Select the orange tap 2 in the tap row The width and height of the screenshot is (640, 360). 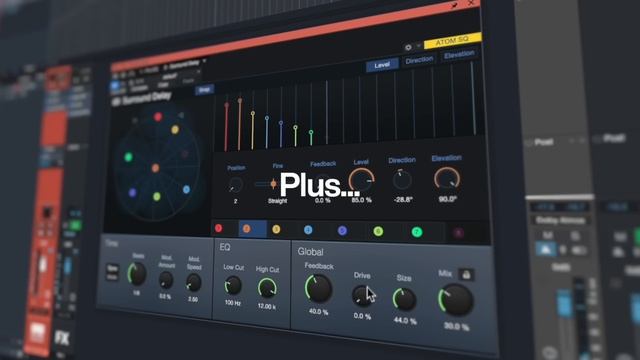pos(247,229)
